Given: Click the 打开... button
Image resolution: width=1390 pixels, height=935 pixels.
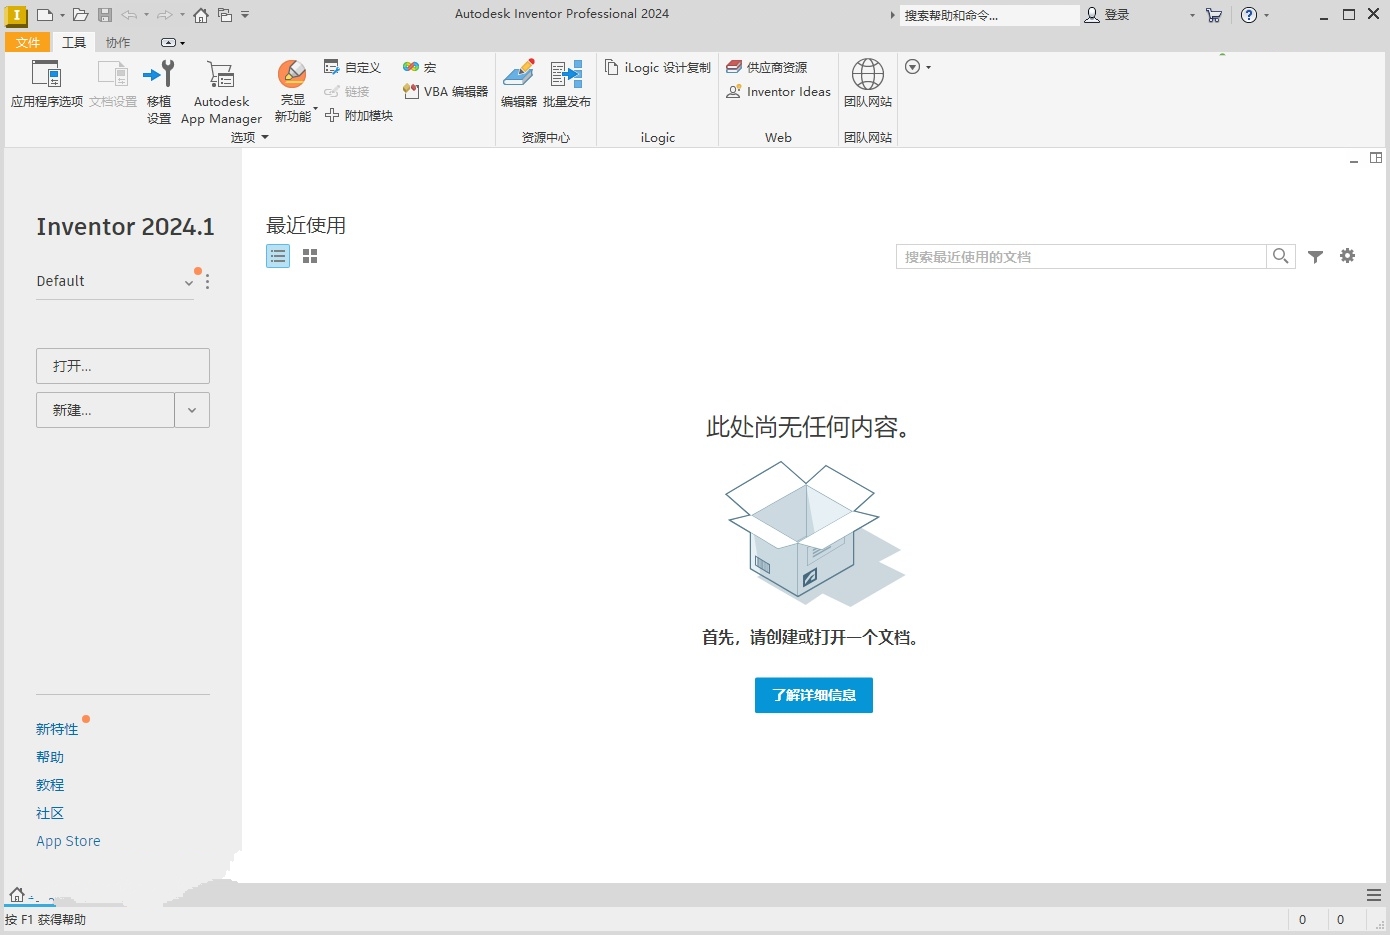Looking at the screenshot, I should 123,366.
